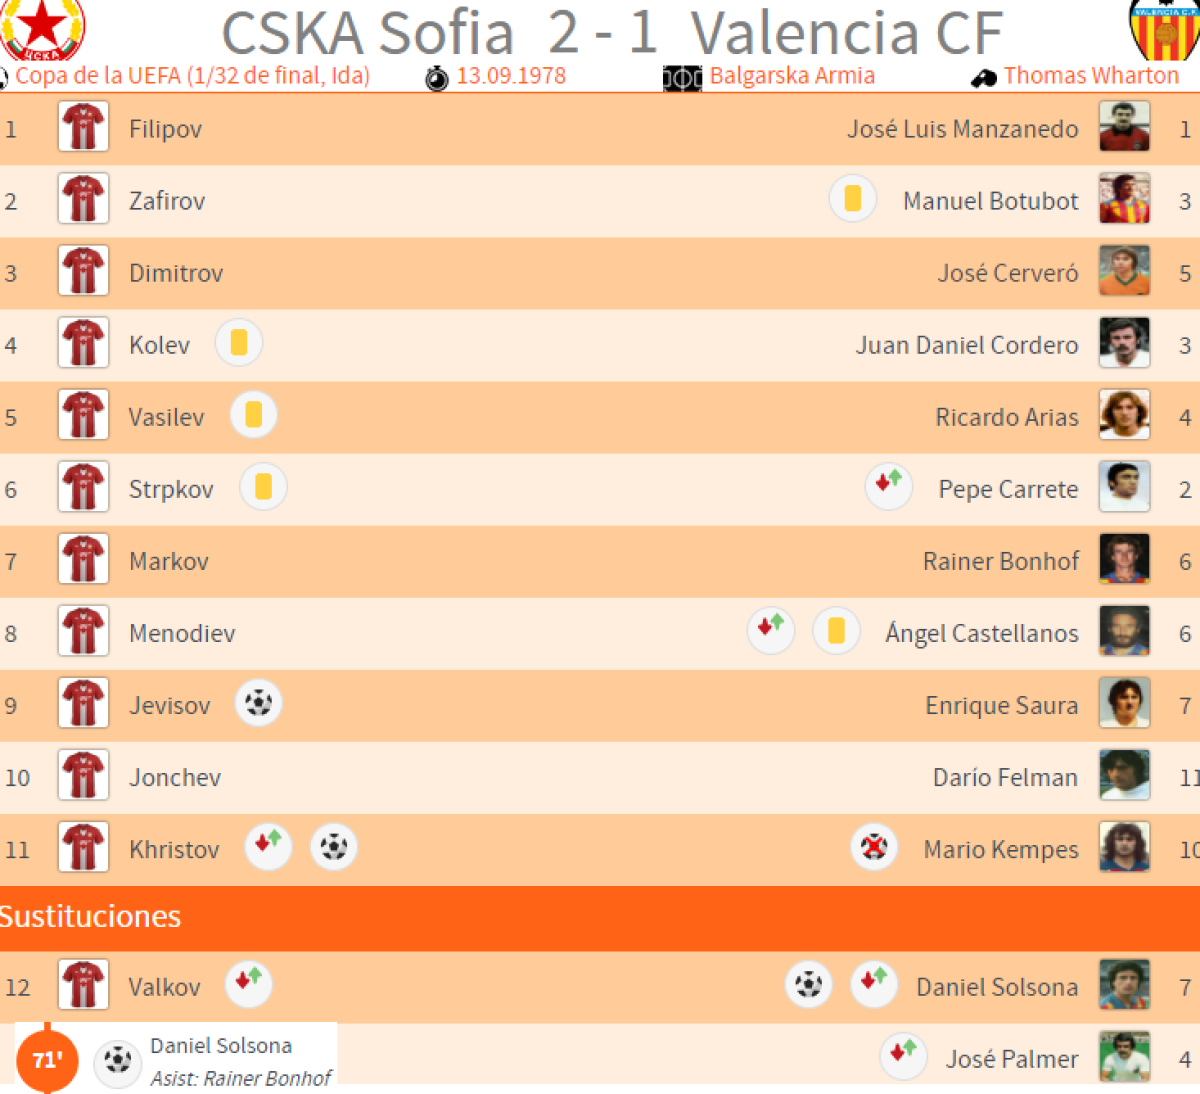The height and width of the screenshot is (1094, 1200).
Task: Click the CSKA Sofia club crest
Action: [42, 28]
